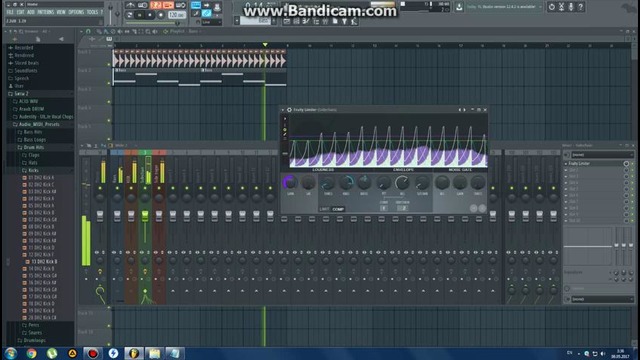Click the metronome icon in transport panel
Screen dimensions: 640x360
coord(130,5)
